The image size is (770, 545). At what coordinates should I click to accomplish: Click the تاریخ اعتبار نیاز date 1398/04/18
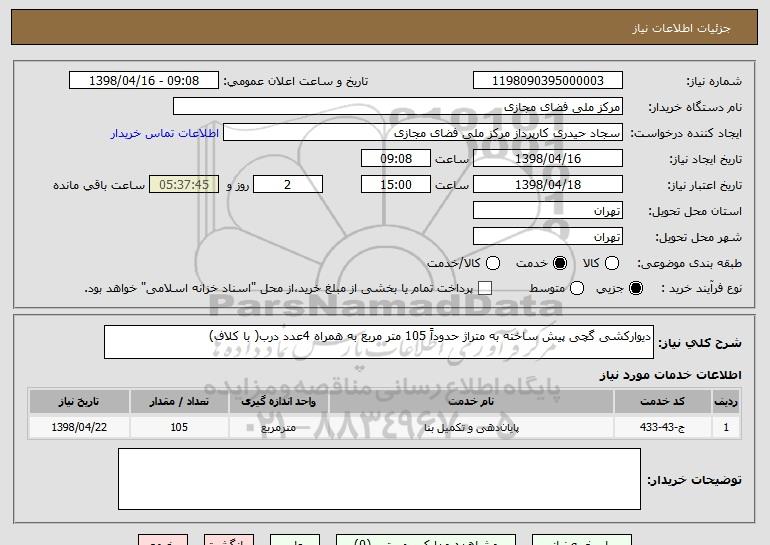[548, 185]
